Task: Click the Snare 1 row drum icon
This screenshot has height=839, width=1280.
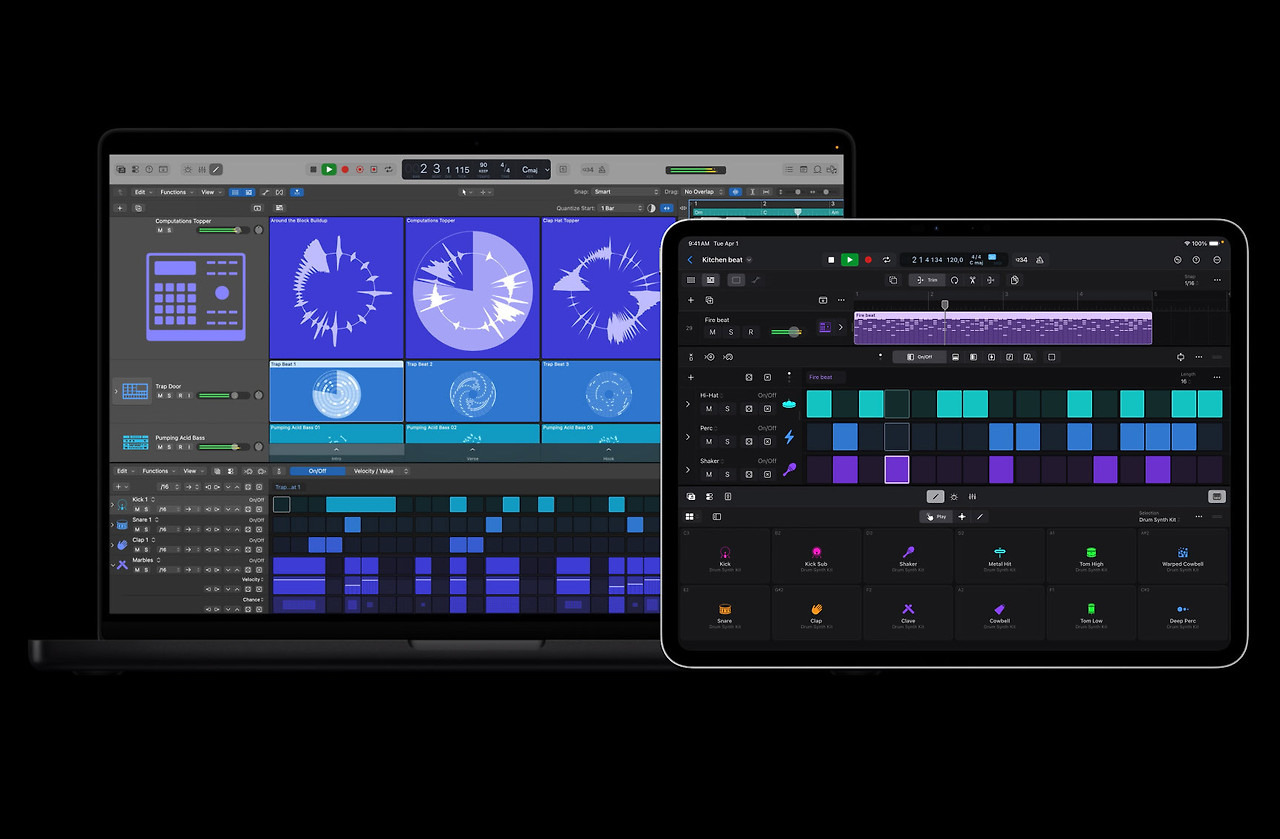Action: (122, 525)
